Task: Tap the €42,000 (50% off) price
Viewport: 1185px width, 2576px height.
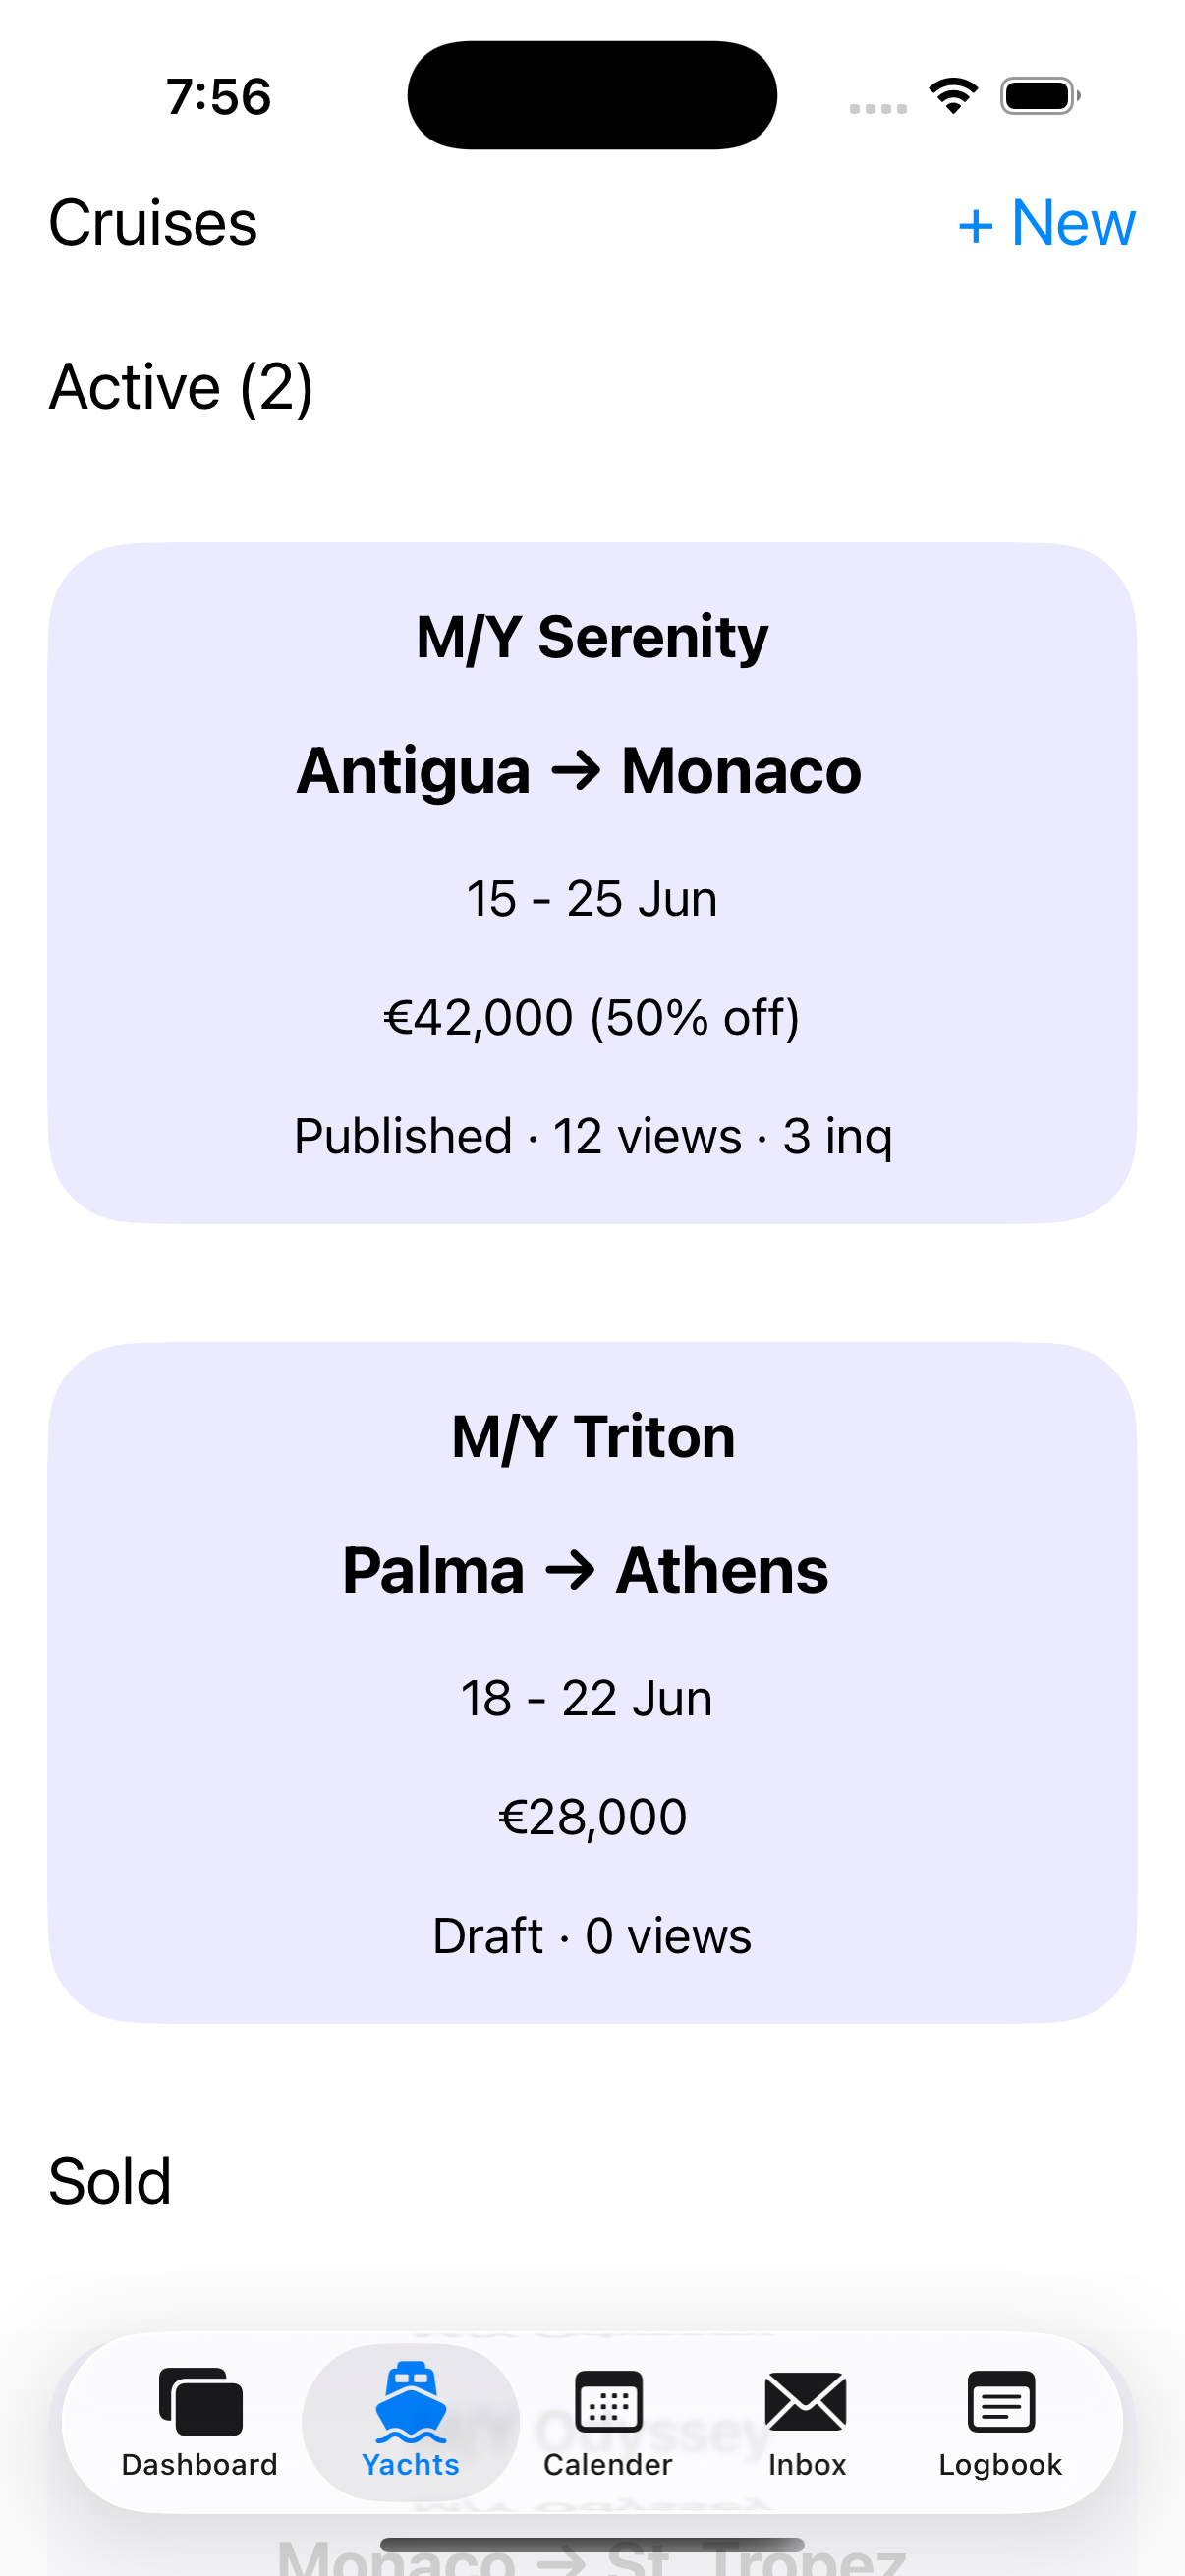Action: [592, 1018]
